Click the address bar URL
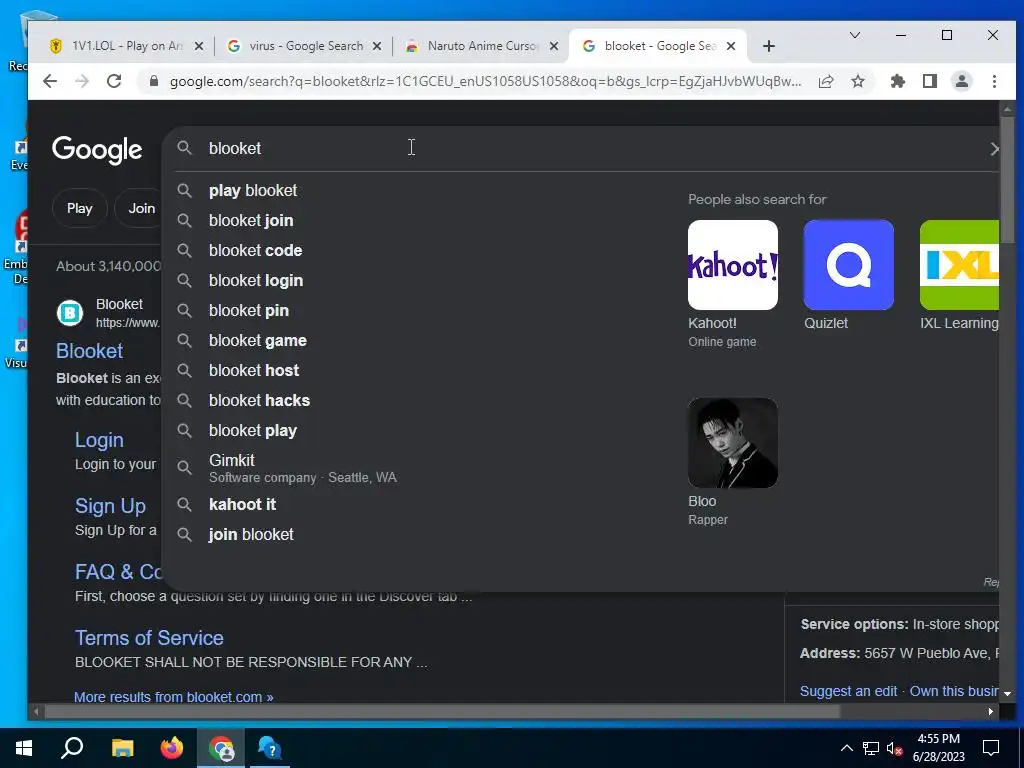 point(485,81)
